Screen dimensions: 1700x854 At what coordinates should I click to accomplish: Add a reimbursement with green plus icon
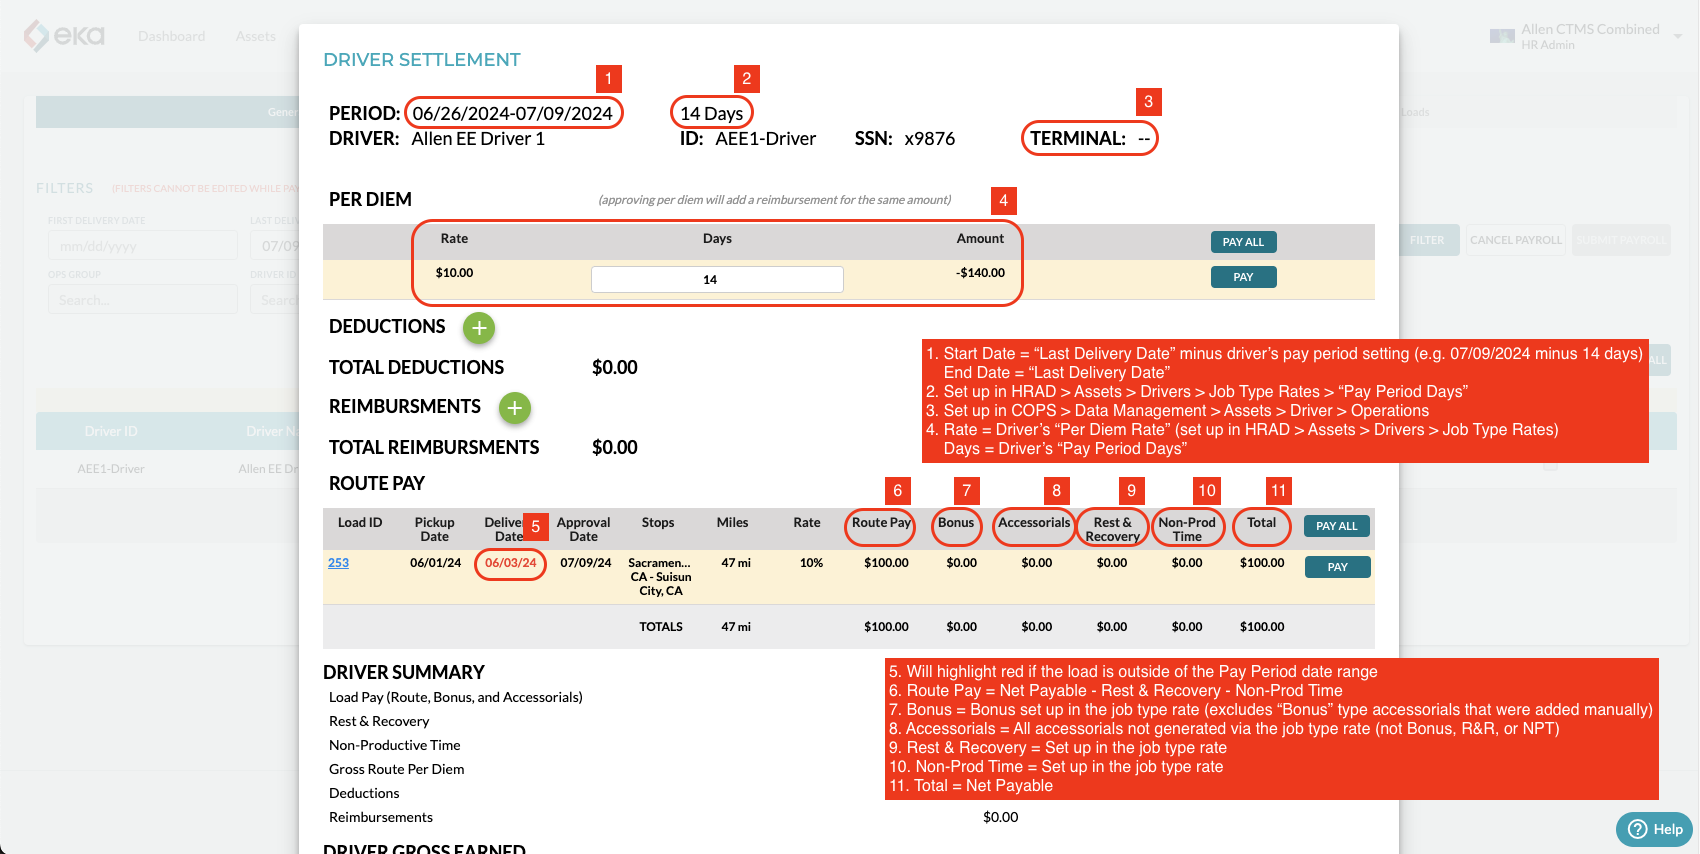coord(514,407)
